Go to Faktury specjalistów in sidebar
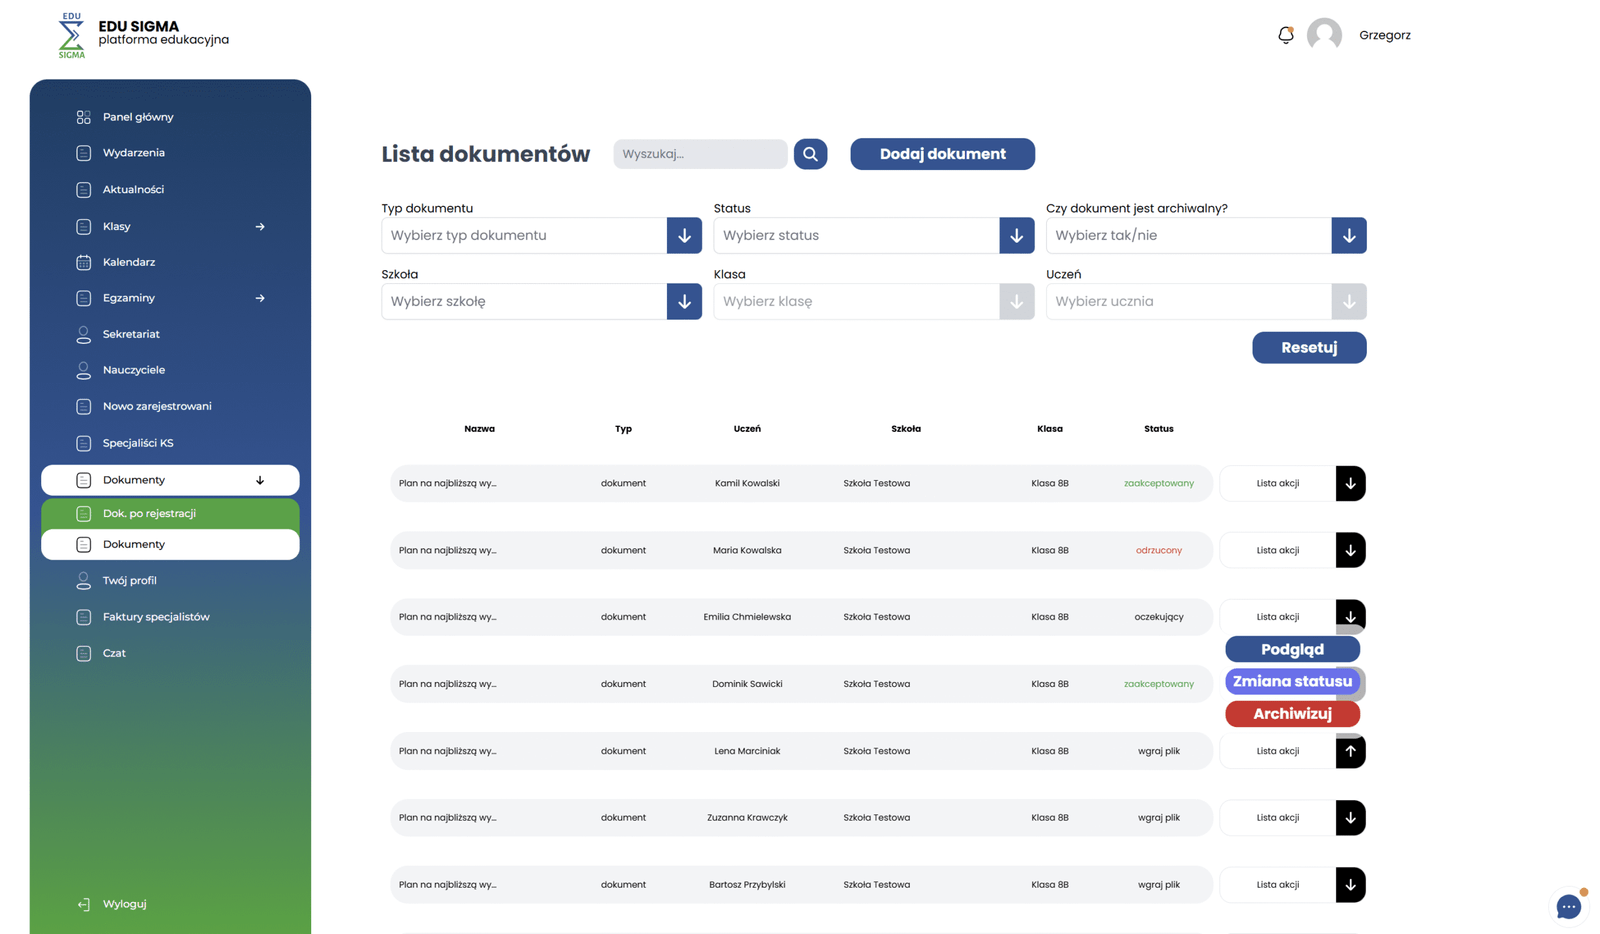The width and height of the screenshot is (1600, 934). [156, 617]
